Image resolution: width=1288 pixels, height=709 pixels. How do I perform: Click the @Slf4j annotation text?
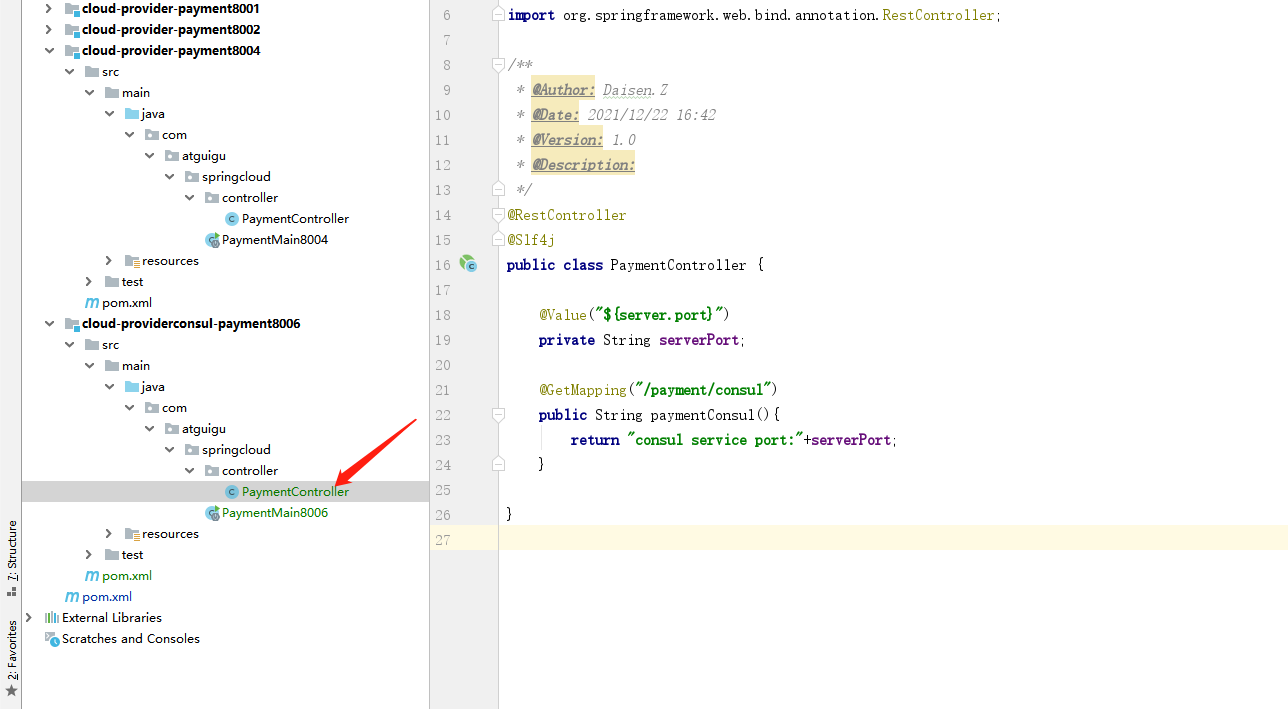(531, 240)
